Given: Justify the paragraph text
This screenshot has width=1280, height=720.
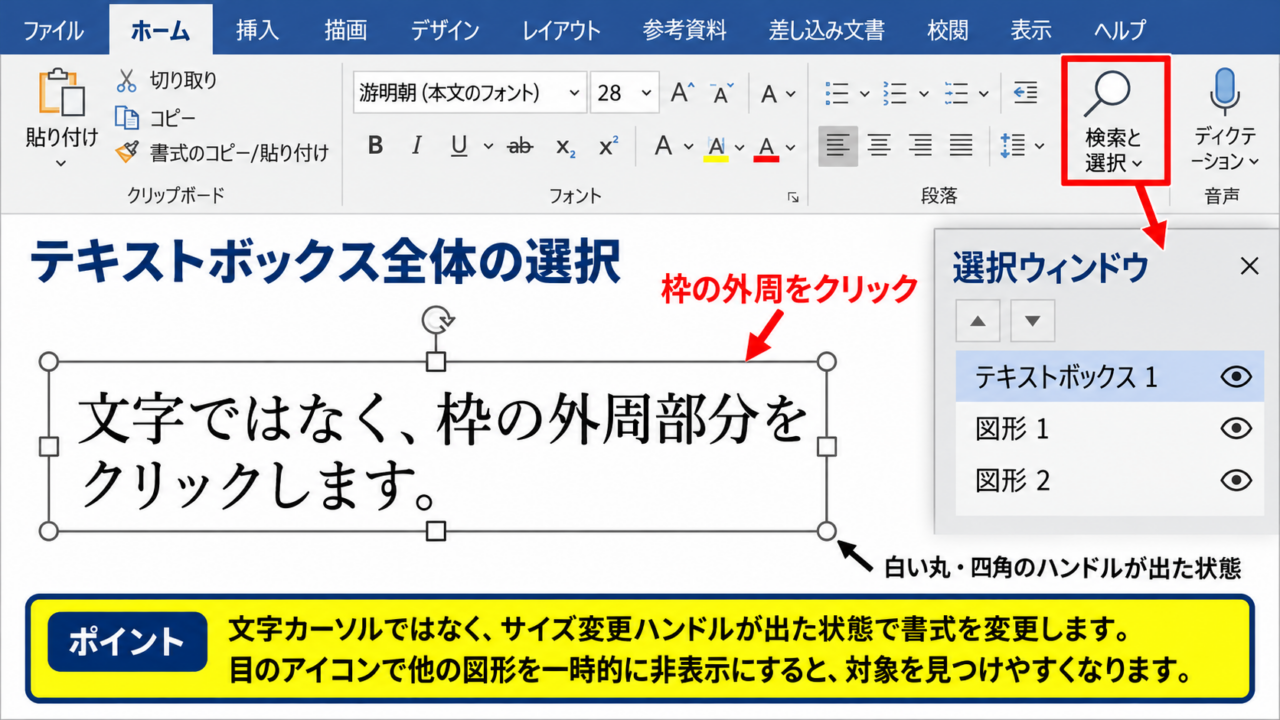Looking at the screenshot, I should pyautogui.click(x=961, y=146).
